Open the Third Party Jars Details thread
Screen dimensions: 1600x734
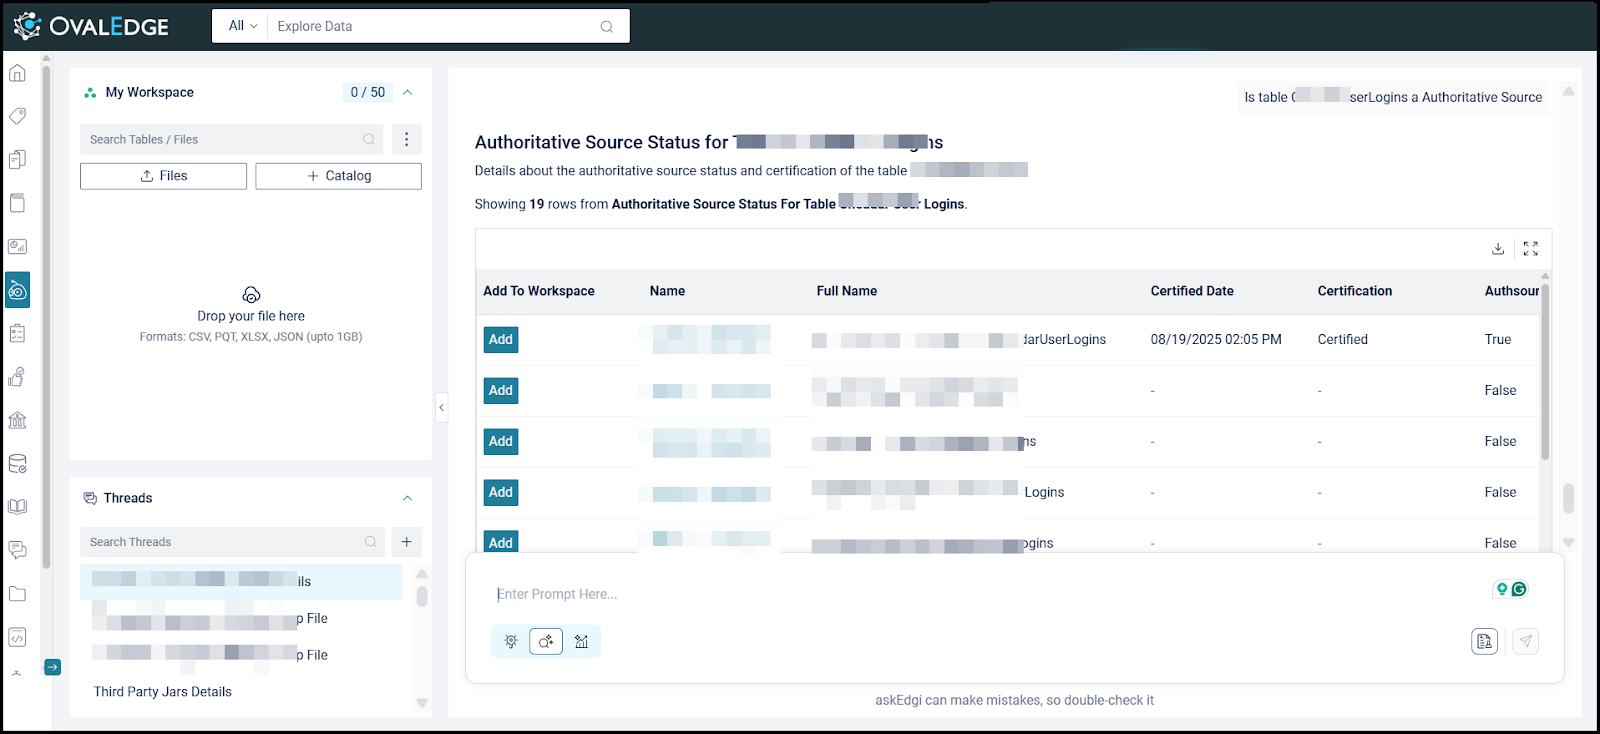click(163, 692)
